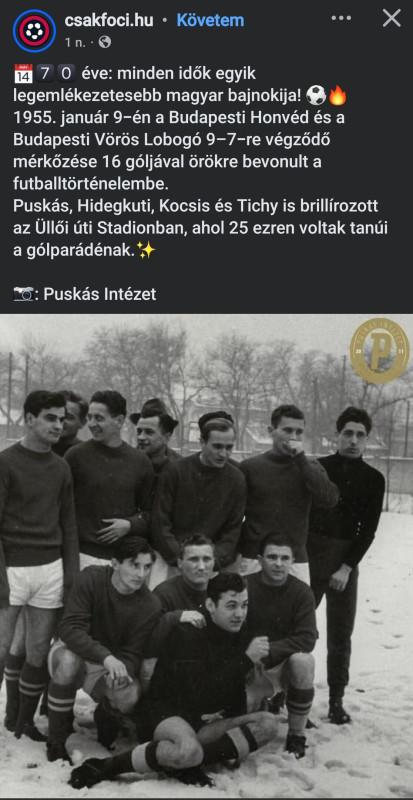413x800 pixels.
Task: Tap the fire emoji in caption
Action: coord(336,95)
